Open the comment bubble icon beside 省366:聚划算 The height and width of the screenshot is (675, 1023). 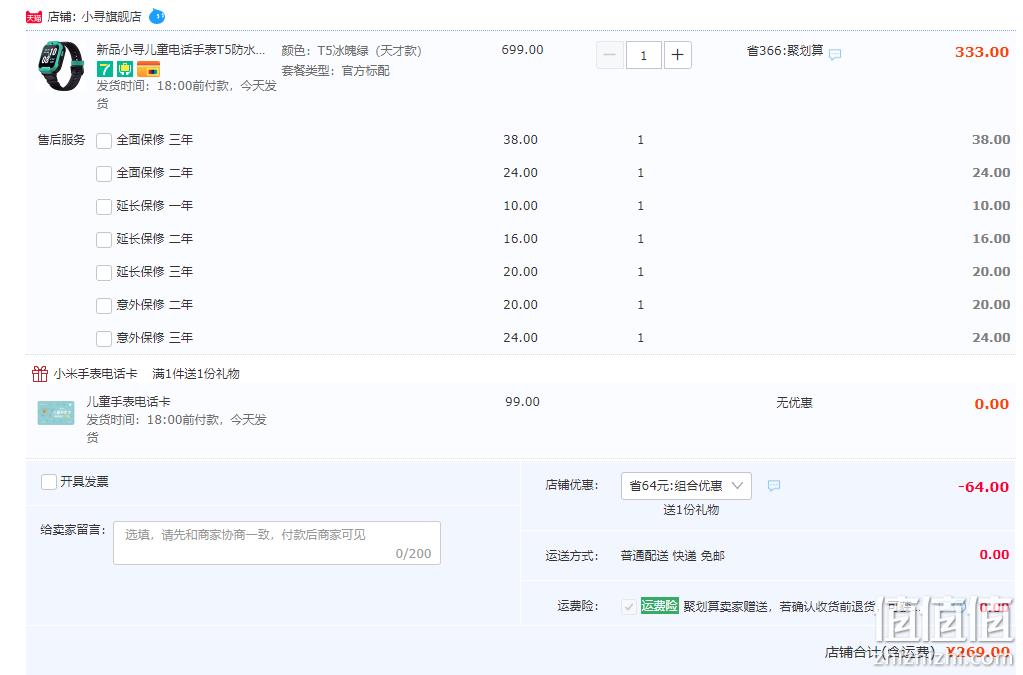click(x=835, y=54)
